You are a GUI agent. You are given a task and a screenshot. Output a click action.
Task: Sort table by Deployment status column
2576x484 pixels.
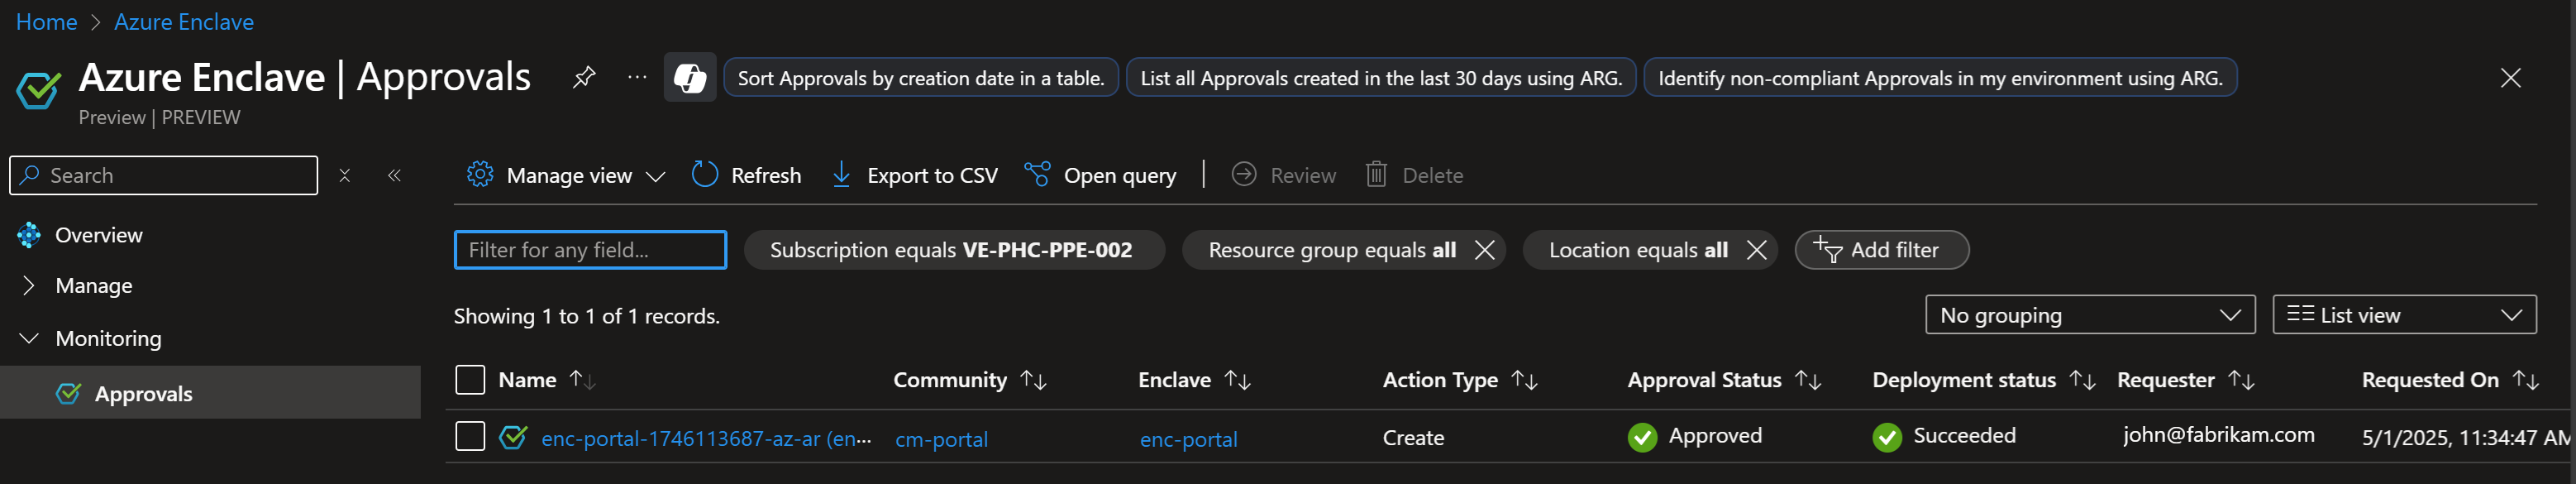[x=2082, y=380]
